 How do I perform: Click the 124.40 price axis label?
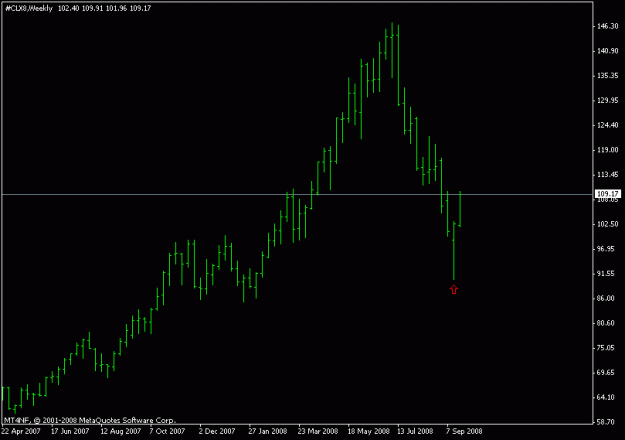point(608,125)
